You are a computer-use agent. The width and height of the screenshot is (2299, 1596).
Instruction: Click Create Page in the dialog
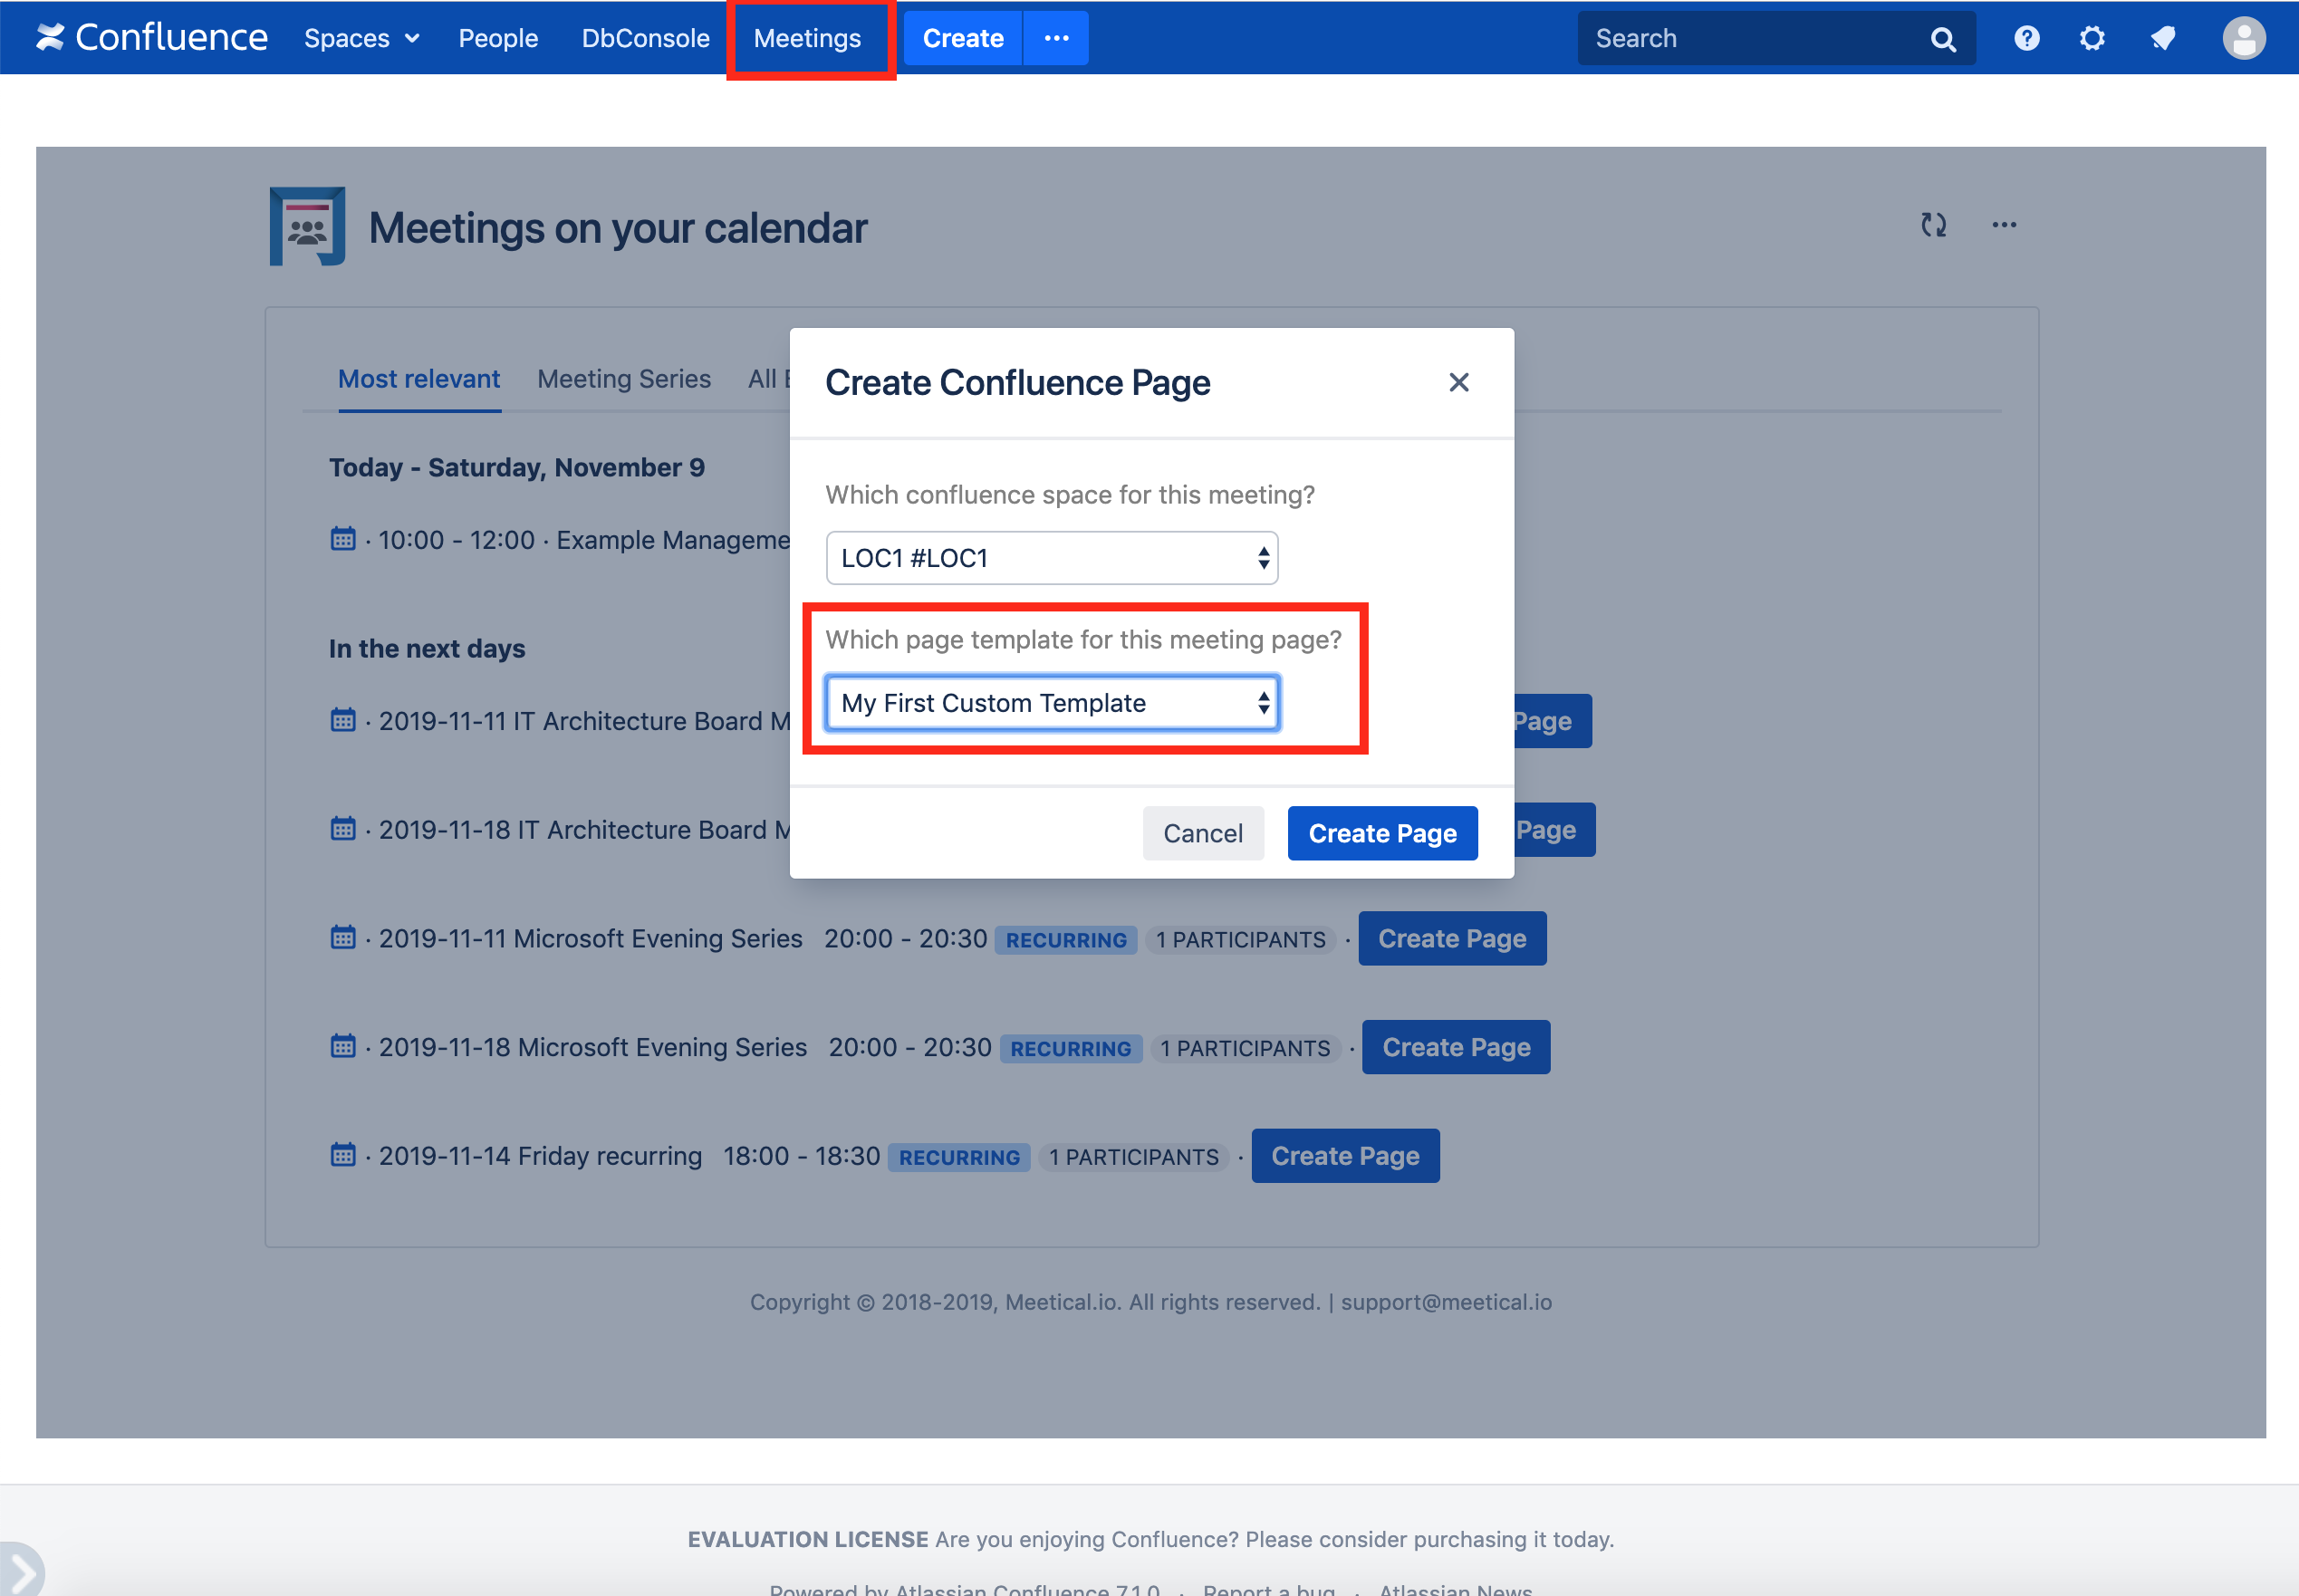[x=1382, y=833]
